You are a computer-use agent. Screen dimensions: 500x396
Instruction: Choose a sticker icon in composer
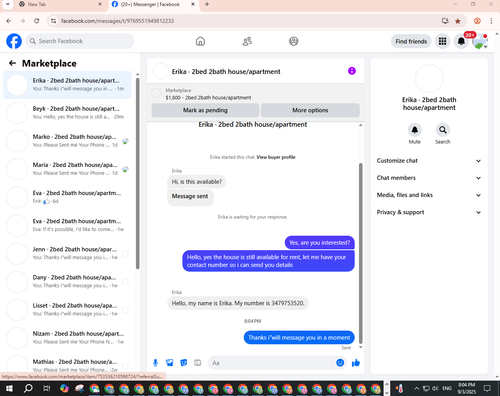[184, 363]
